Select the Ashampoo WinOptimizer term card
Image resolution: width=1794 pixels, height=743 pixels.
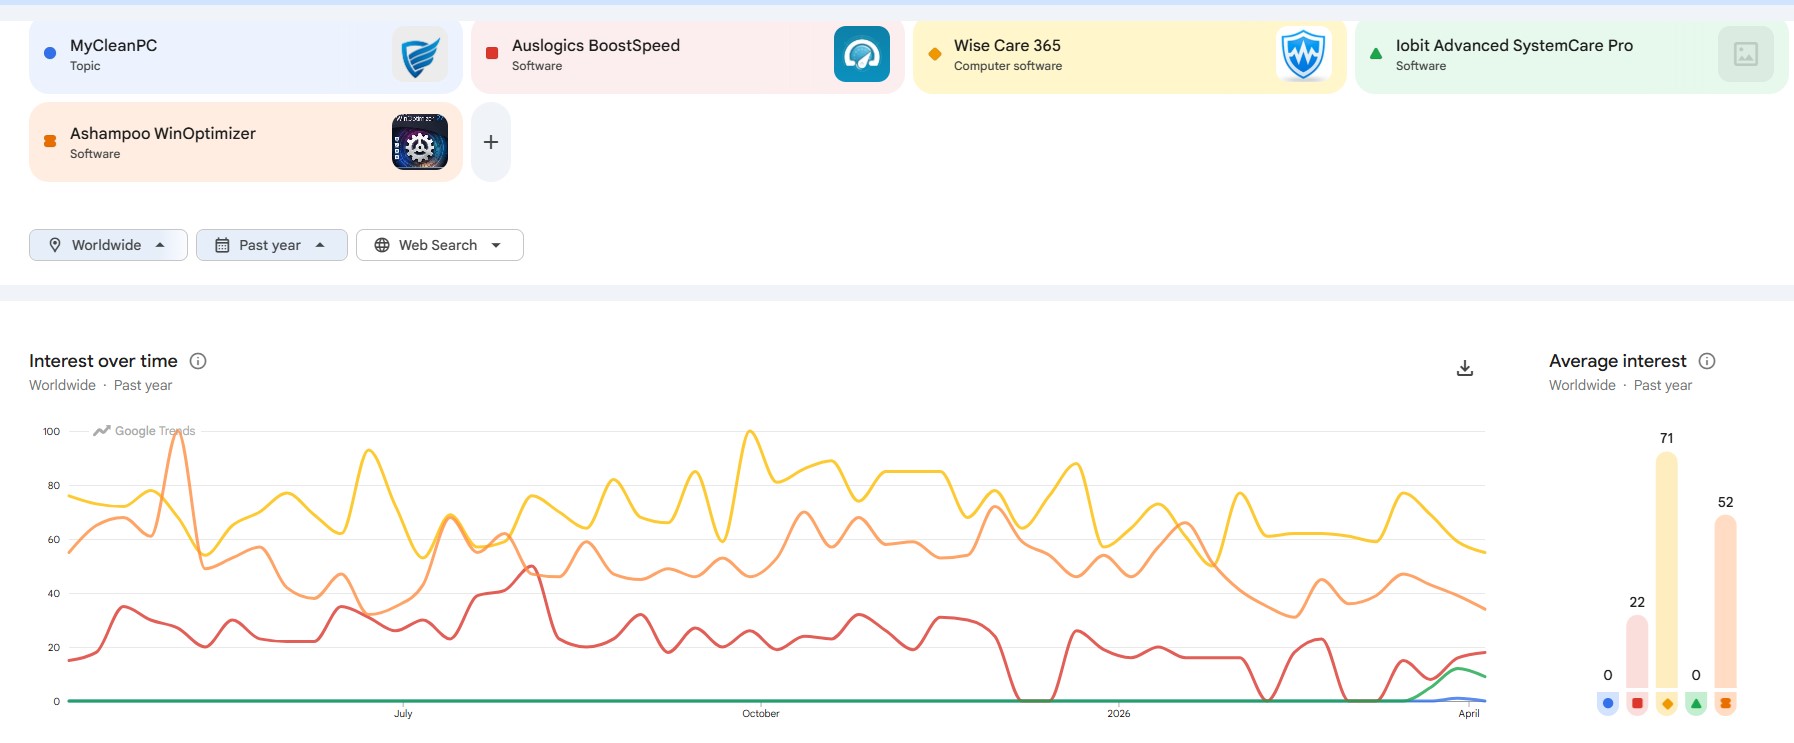[x=246, y=142]
